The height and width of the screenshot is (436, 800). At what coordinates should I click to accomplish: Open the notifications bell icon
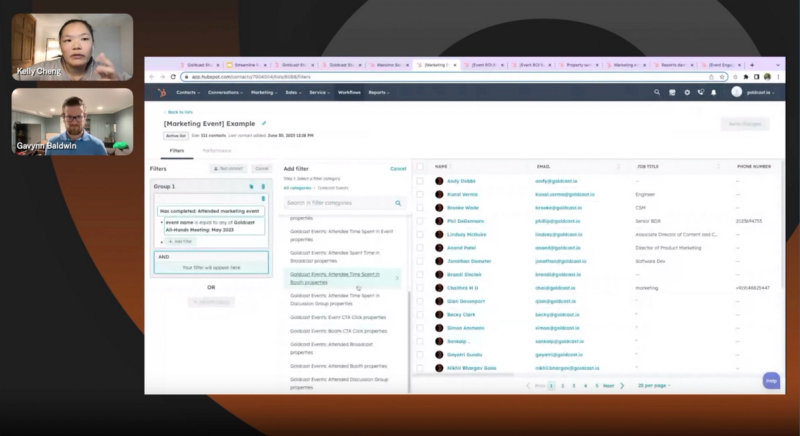[714, 92]
